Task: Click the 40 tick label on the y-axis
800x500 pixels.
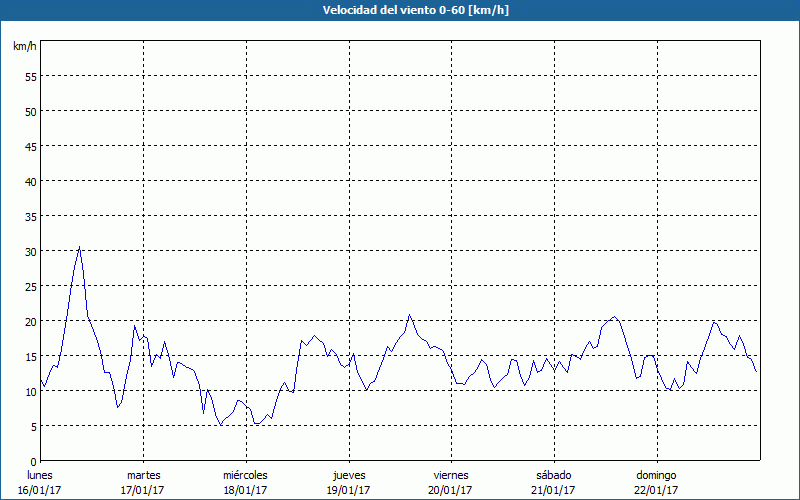Action: coord(30,181)
